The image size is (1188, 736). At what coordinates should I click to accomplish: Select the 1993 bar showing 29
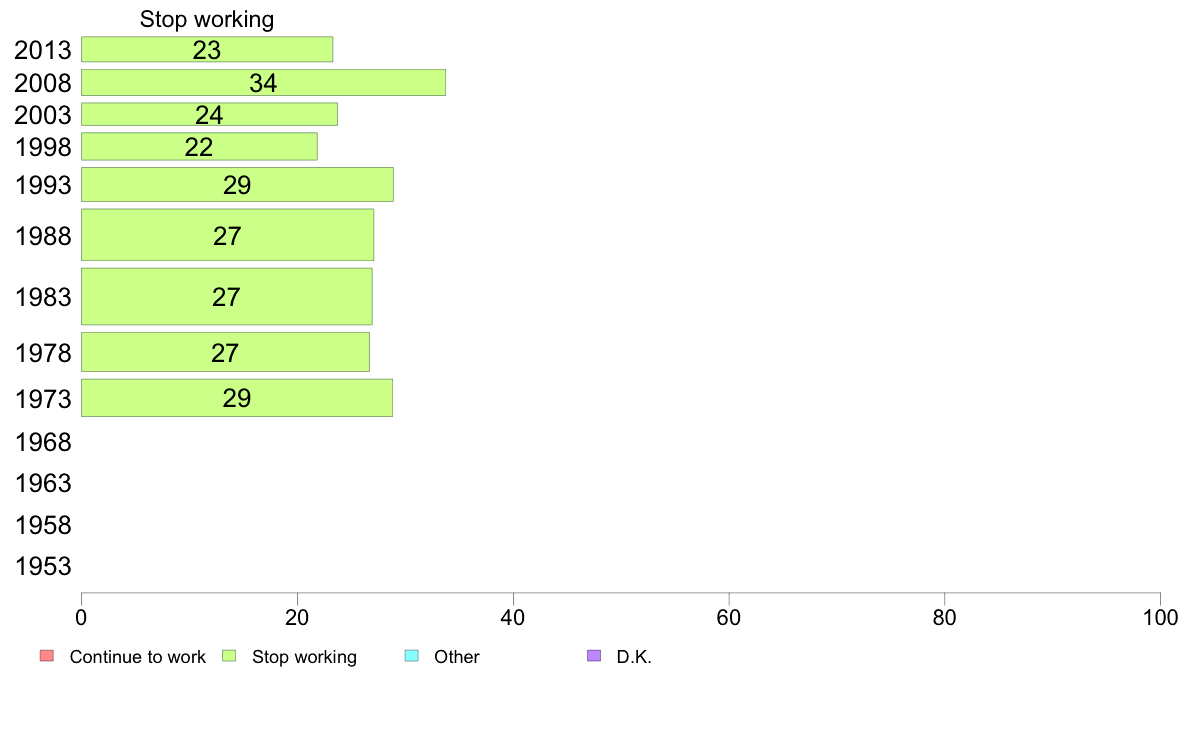[237, 185]
